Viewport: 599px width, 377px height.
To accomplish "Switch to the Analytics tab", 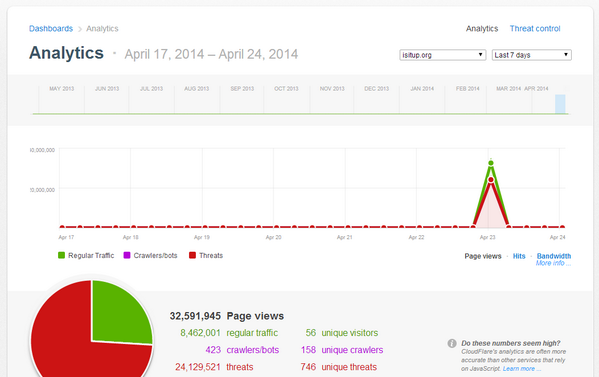I will tap(482, 29).
